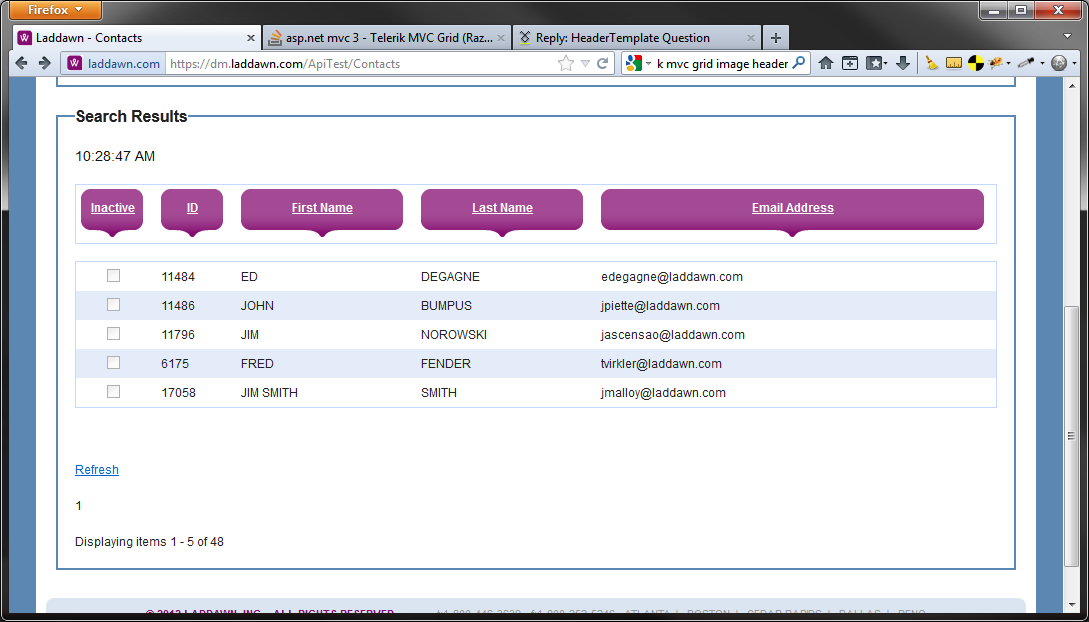Open the URL history dropdown arrow
Viewport: 1089px width, 622px height.
pyautogui.click(x=585, y=64)
